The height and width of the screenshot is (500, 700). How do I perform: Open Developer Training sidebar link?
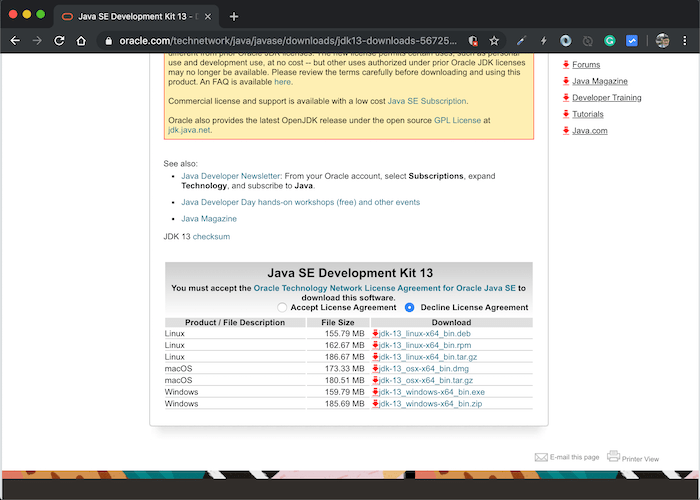coord(607,98)
